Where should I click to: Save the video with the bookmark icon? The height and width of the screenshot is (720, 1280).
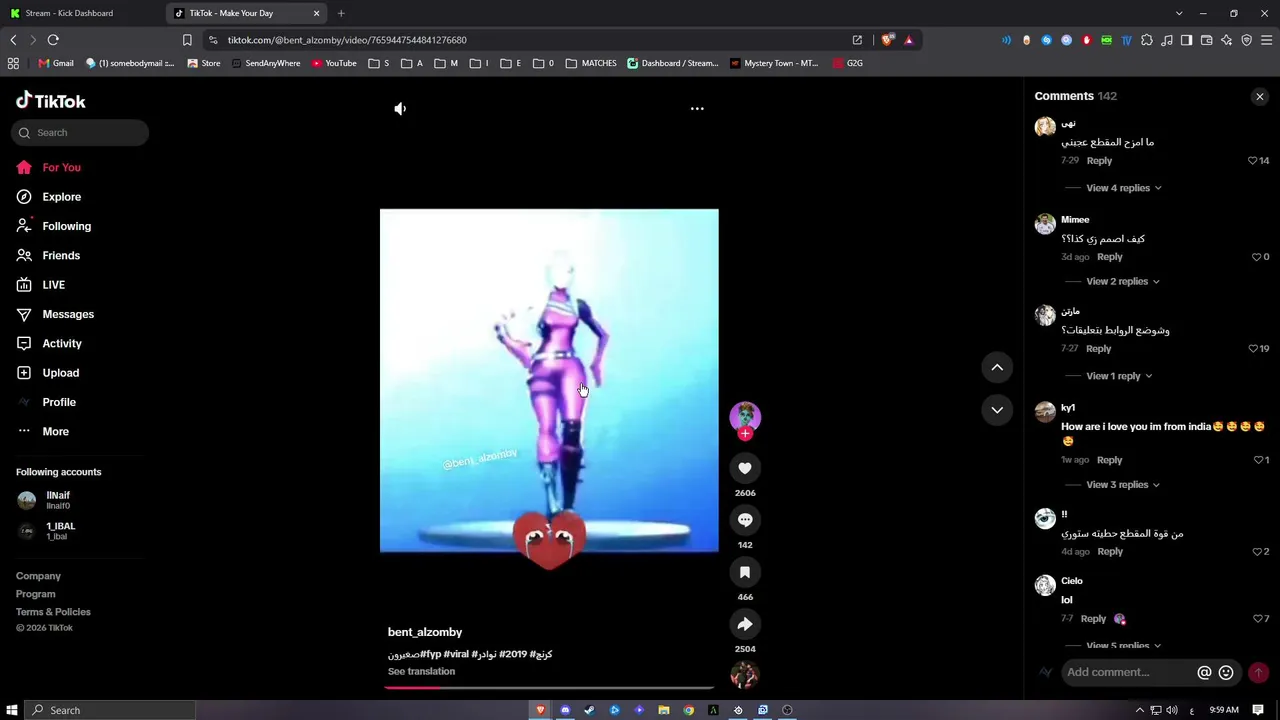[745, 572]
